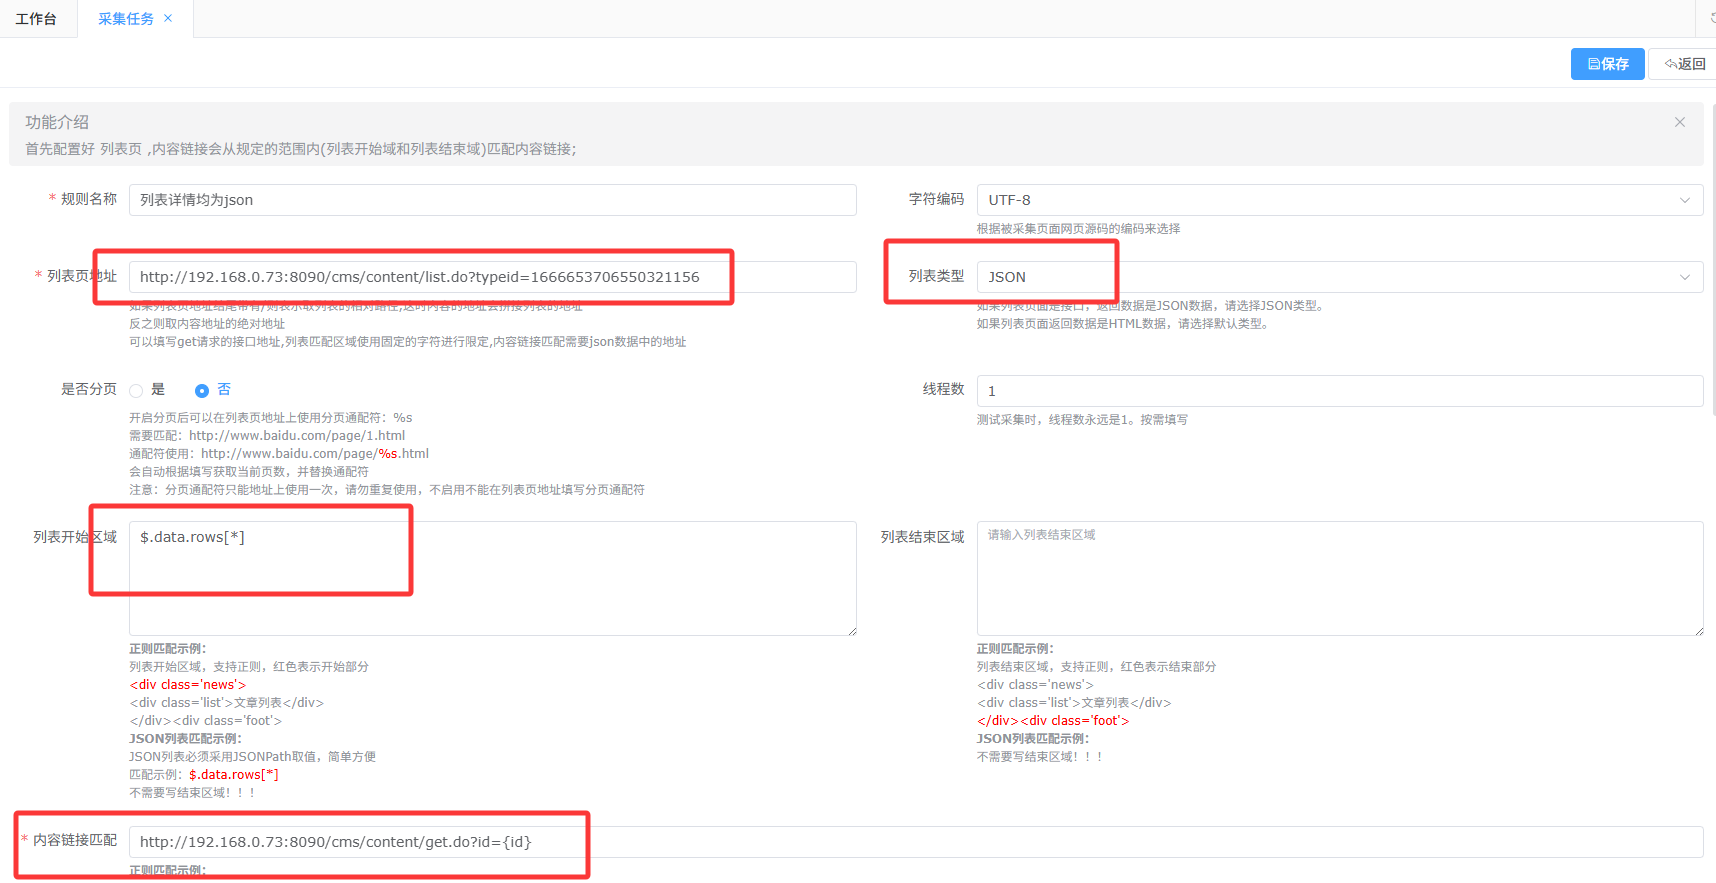Click the 保存 save button
The width and height of the screenshot is (1716, 883).
tap(1607, 64)
